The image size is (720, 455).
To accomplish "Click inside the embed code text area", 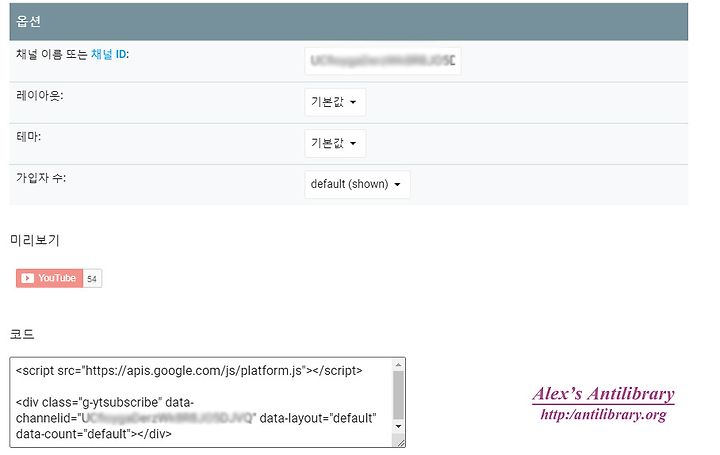I will [201, 402].
